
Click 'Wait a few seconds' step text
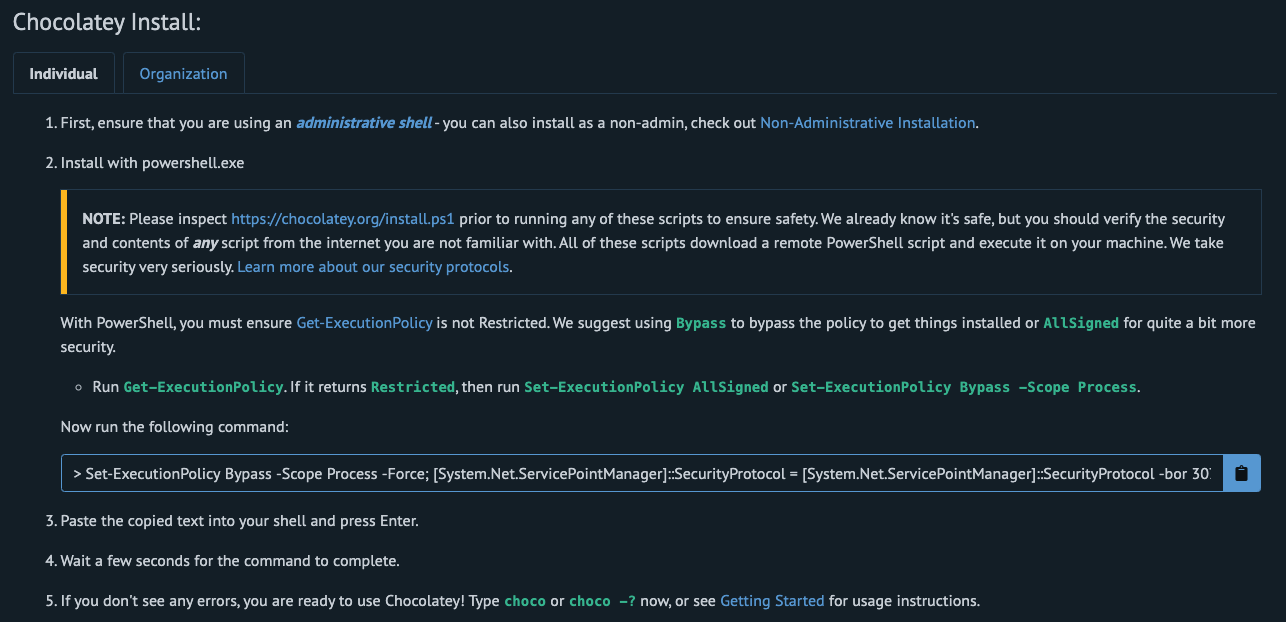click(x=230, y=561)
